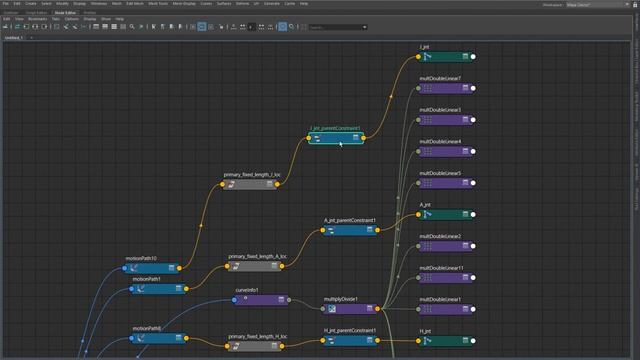Click the multDoubleLinear1 node name label
Image resolution: width=640 pixels, height=360 pixels.
tap(440, 300)
